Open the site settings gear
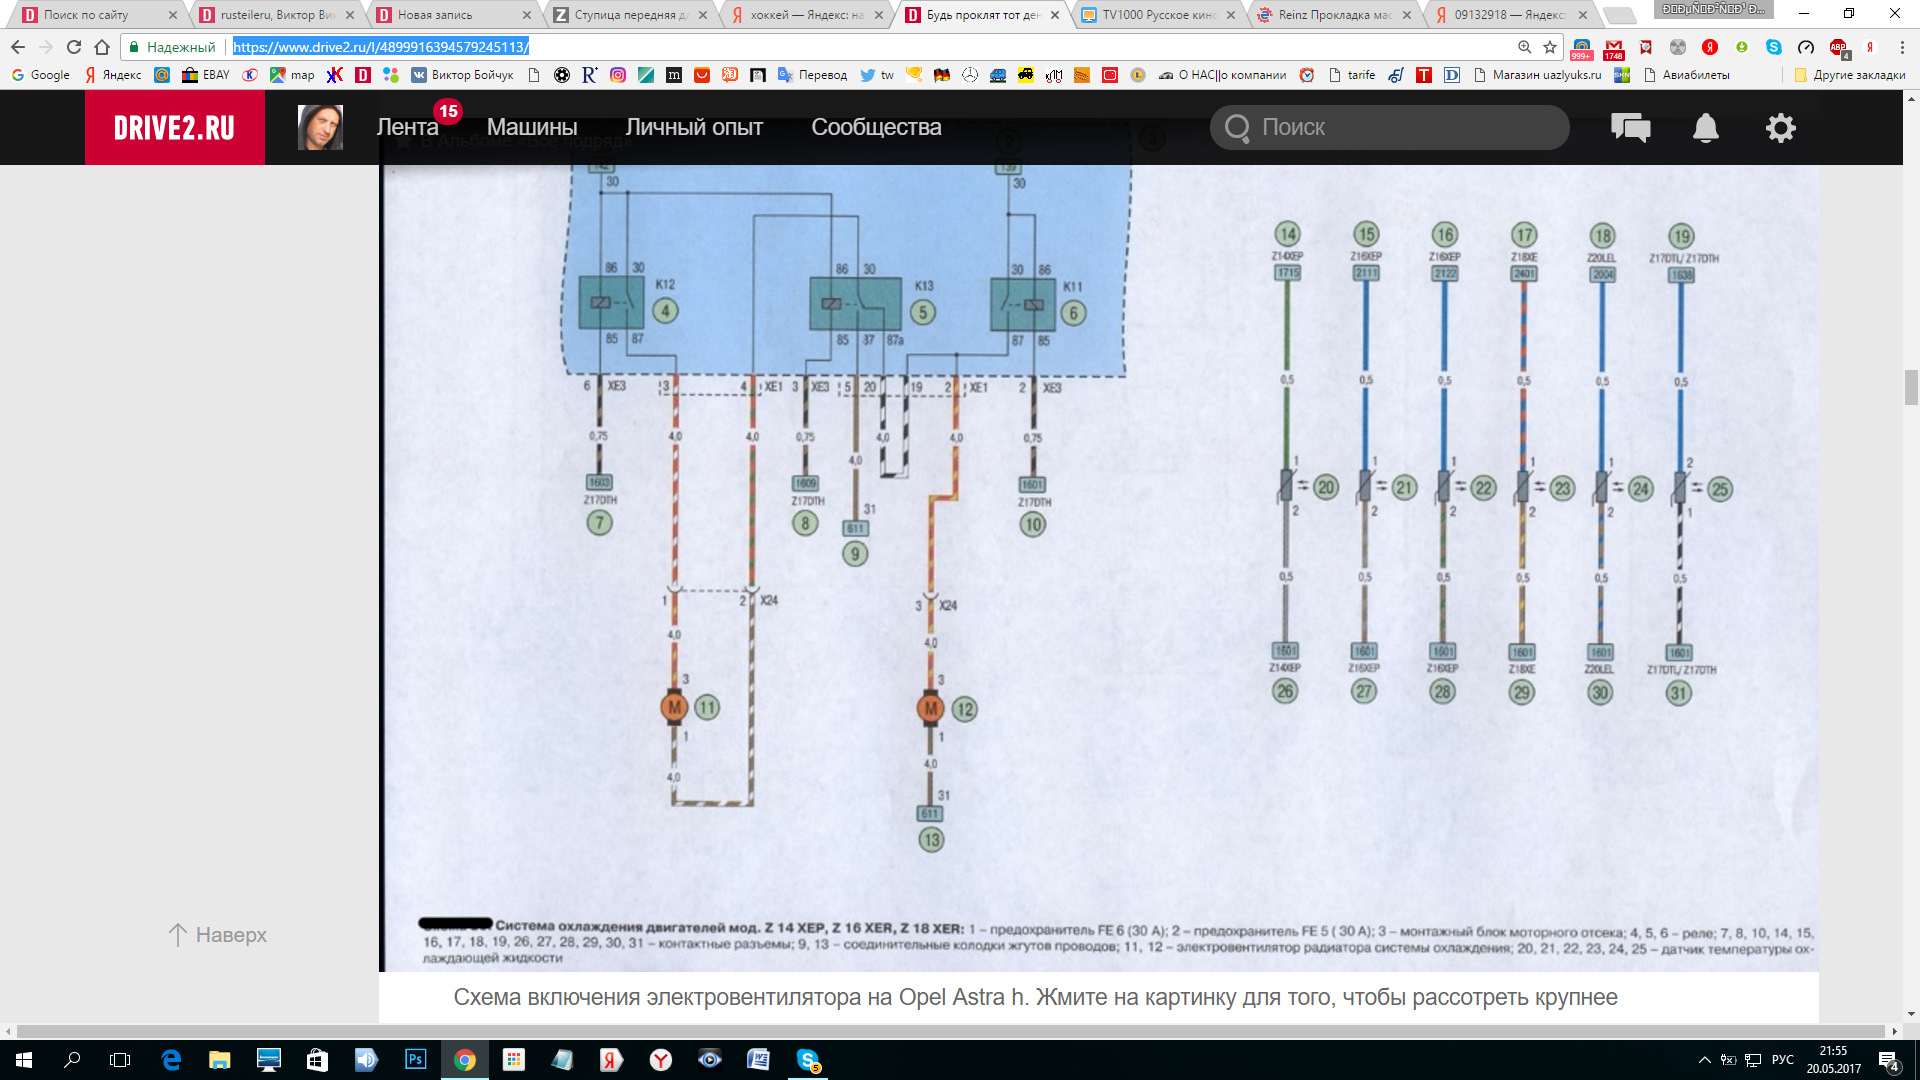The image size is (1920, 1080). [x=1781, y=127]
